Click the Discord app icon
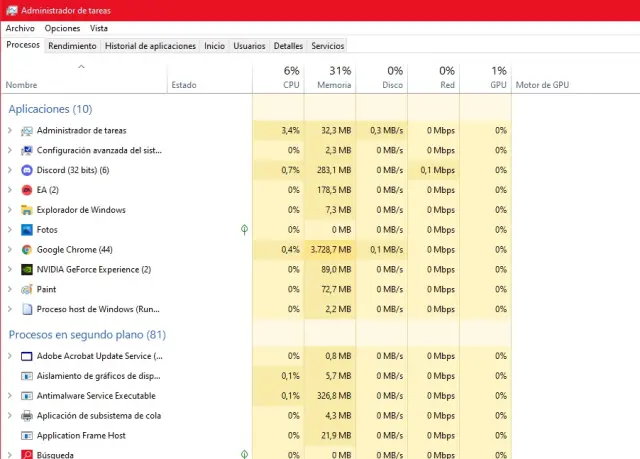Image resolution: width=640 pixels, height=459 pixels. point(27,170)
